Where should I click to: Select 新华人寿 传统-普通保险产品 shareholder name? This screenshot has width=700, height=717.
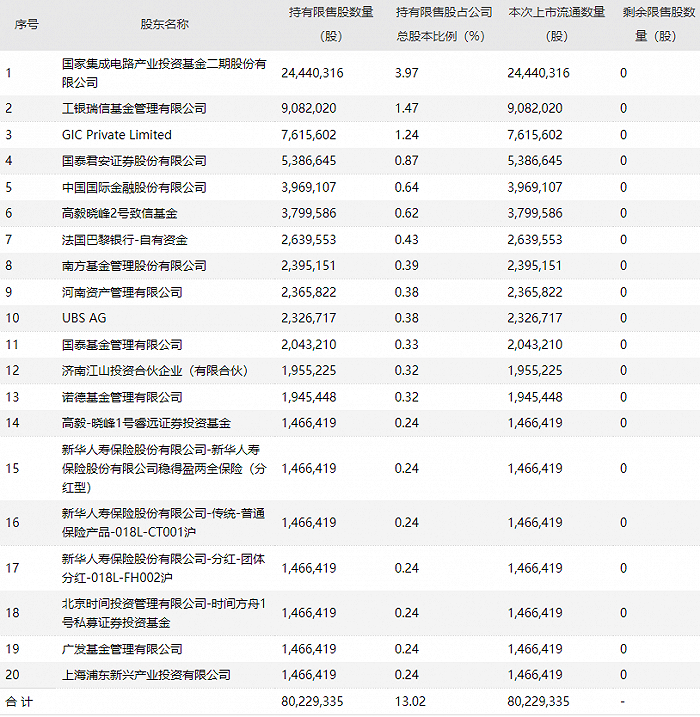click(163, 523)
